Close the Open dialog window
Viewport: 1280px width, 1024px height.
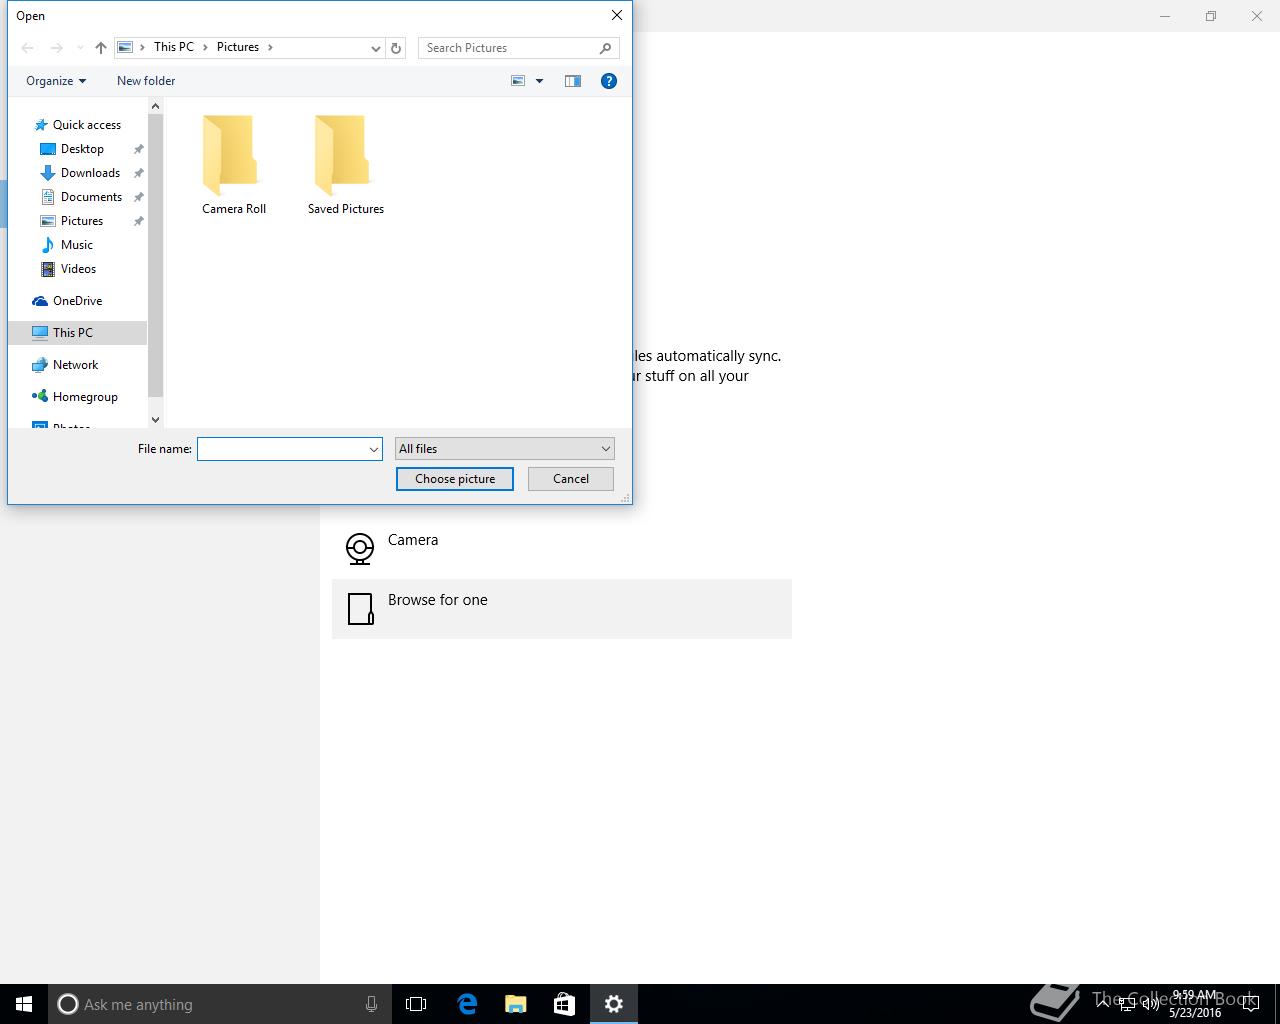click(617, 15)
